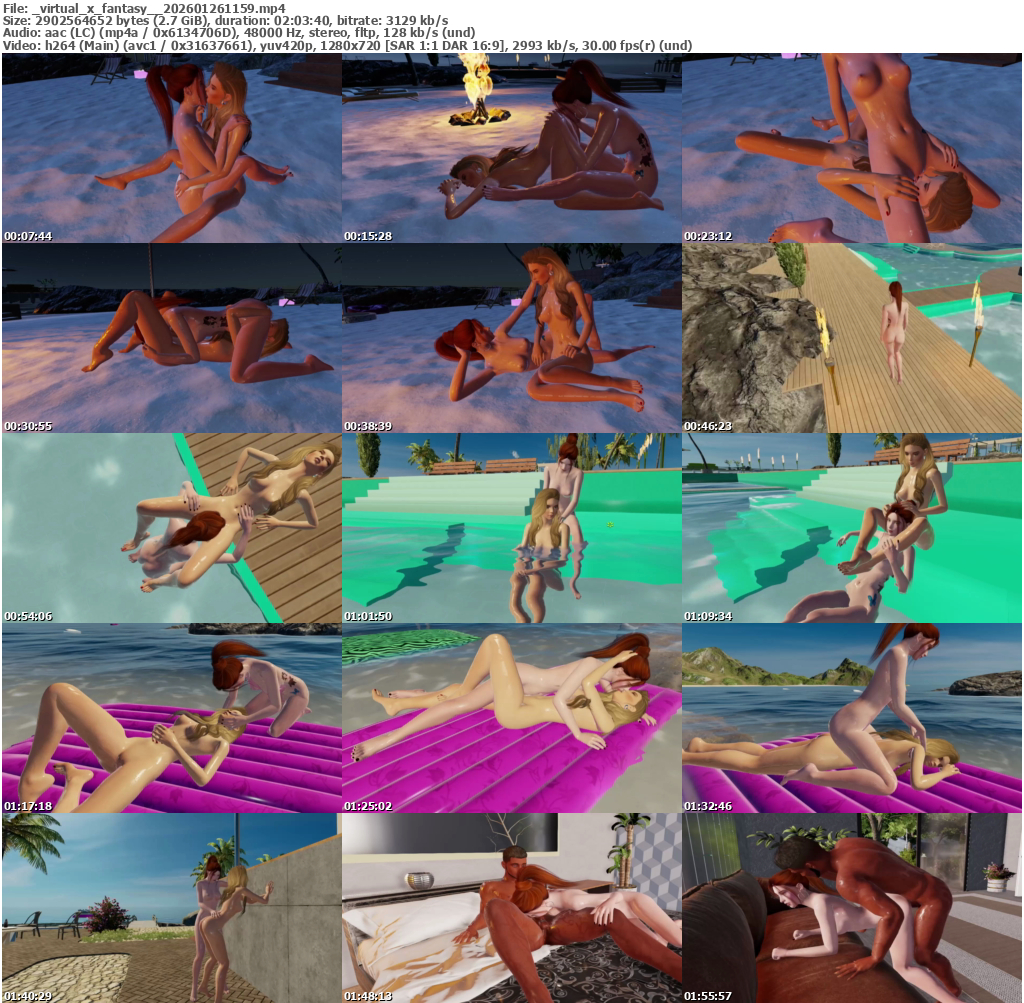The height and width of the screenshot is (1003, 1024).
Task: Select the thumbnail stamped 01:32:46
Action: click(852, 718)
